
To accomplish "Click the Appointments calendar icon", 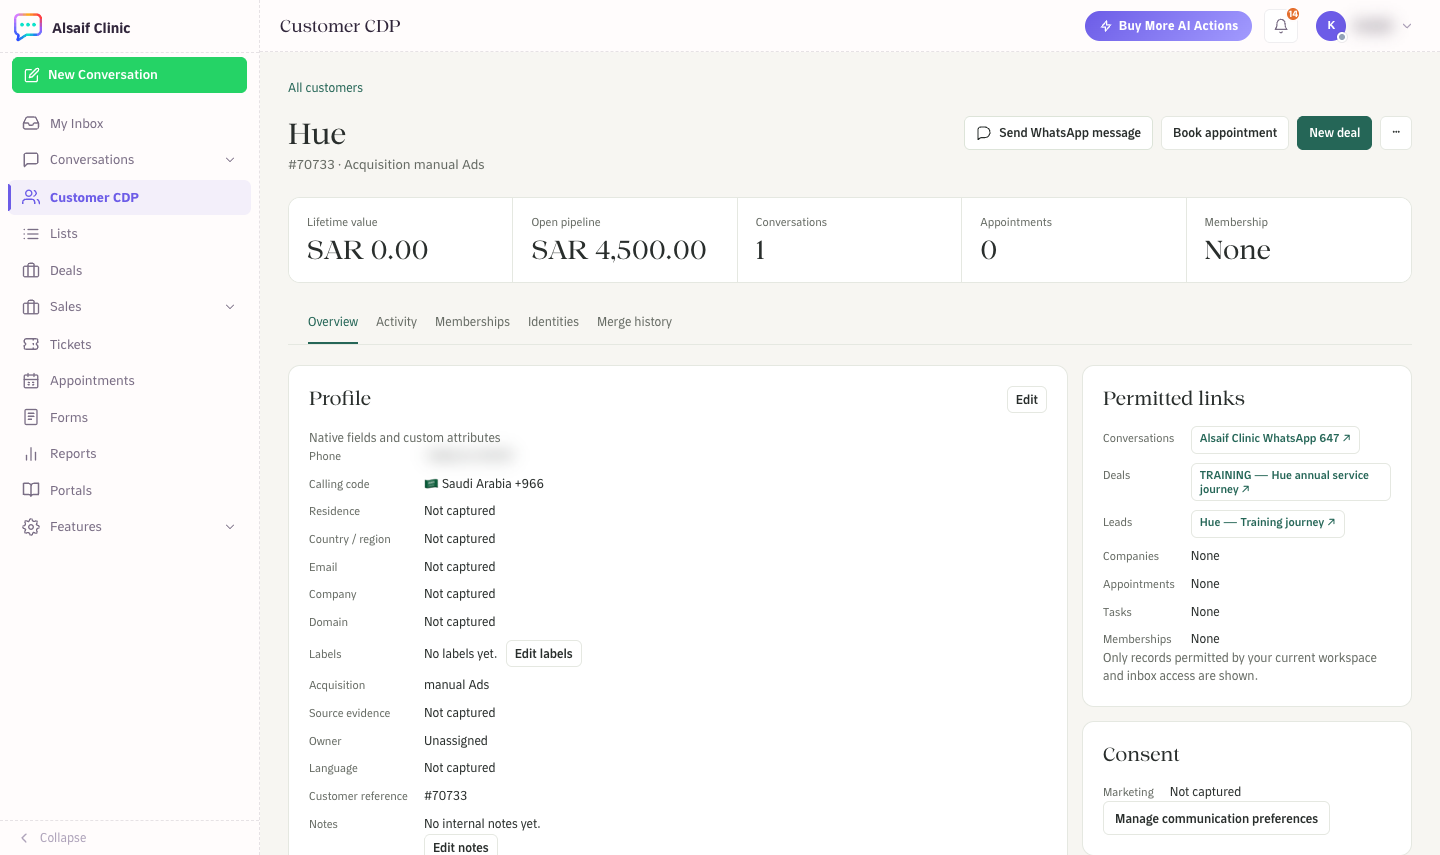I will (x=31, y=381).
